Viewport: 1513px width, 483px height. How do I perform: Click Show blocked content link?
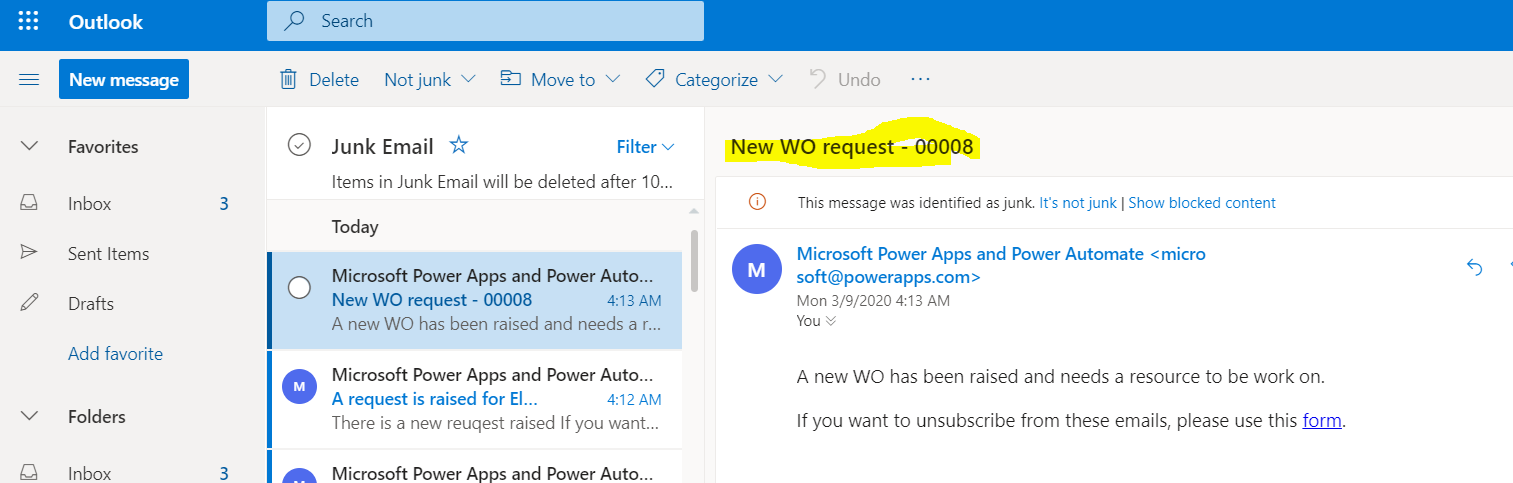coord(1202,203)
